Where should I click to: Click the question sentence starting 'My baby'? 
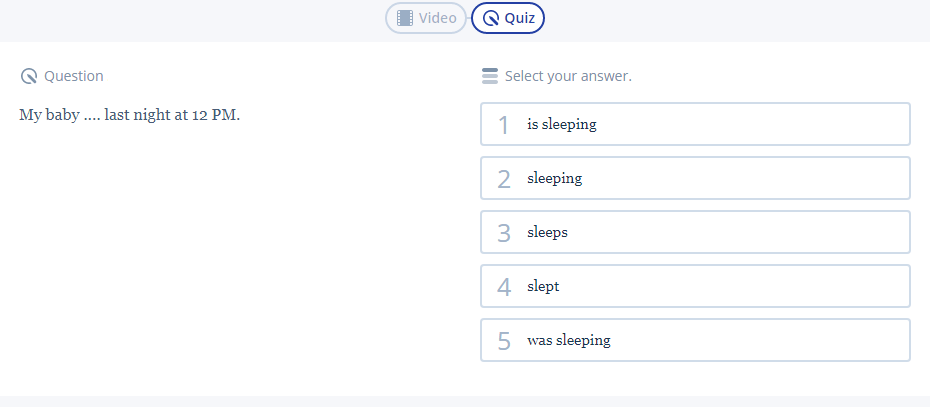[x=129, y=114]
